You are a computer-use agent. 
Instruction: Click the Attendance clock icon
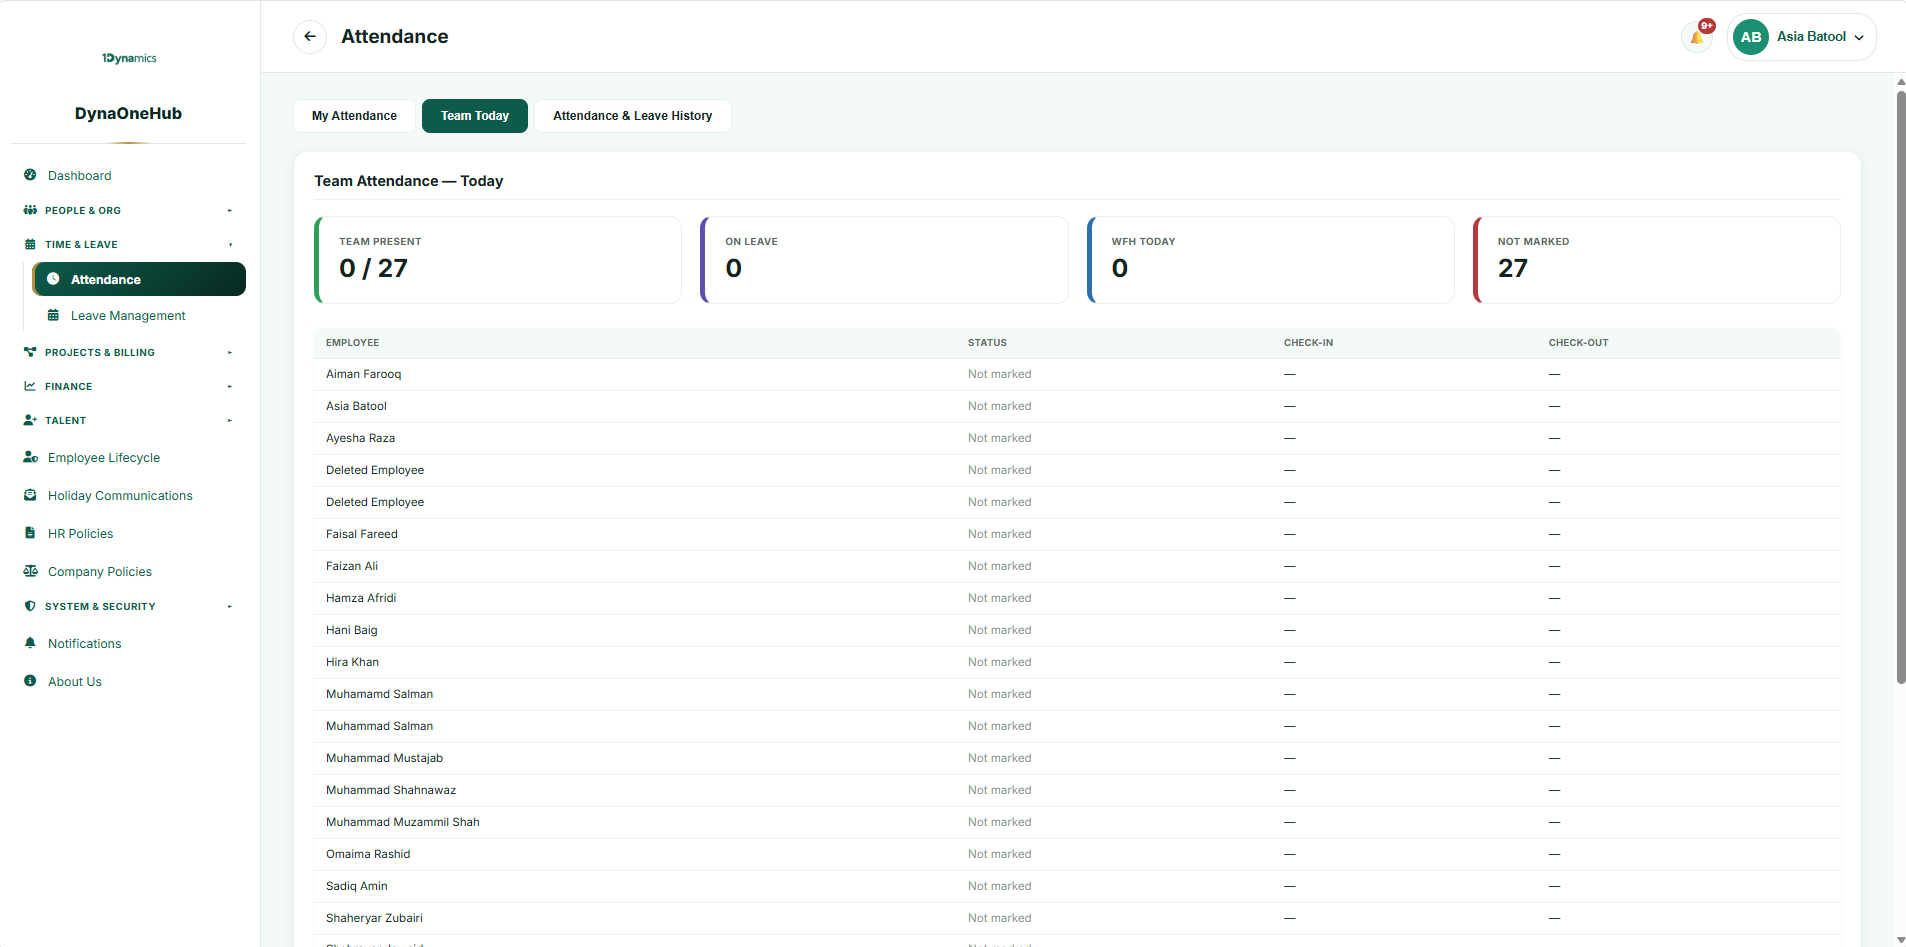tap(53, 279)
